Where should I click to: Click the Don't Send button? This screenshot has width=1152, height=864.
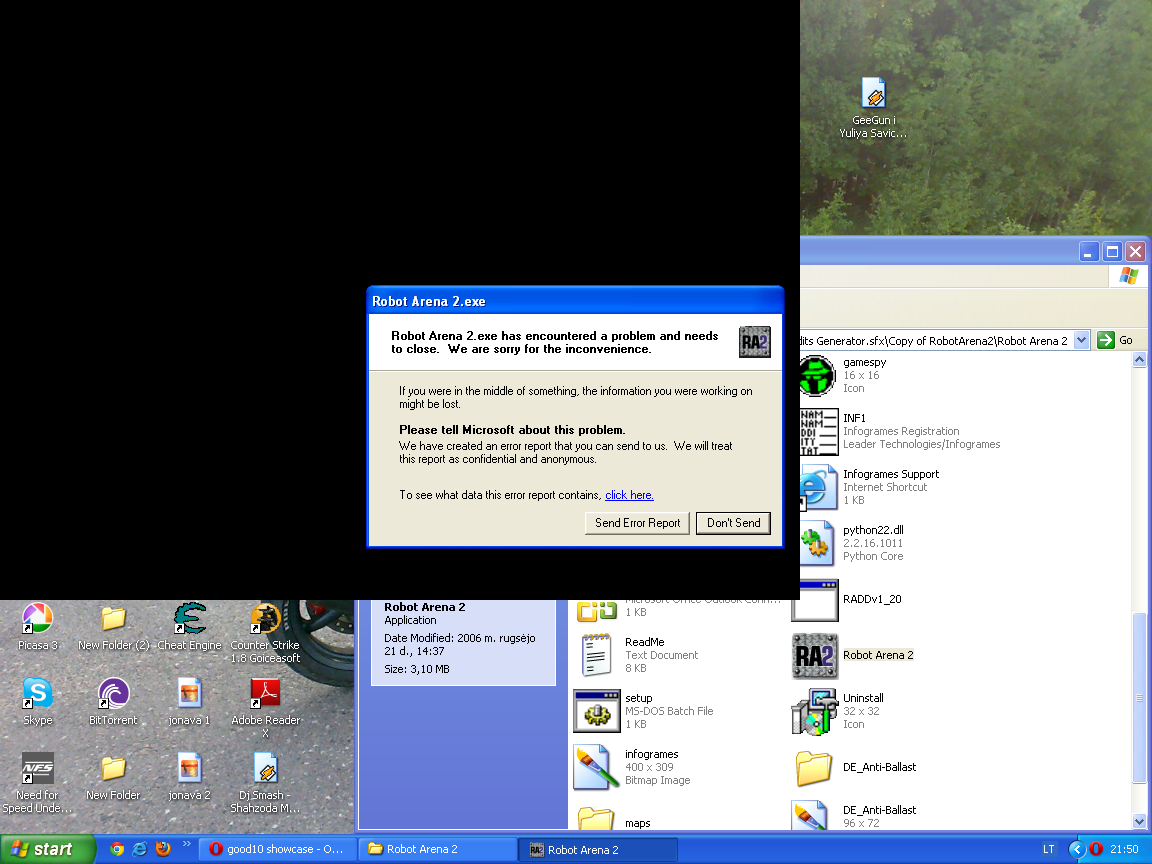(733, 523)
